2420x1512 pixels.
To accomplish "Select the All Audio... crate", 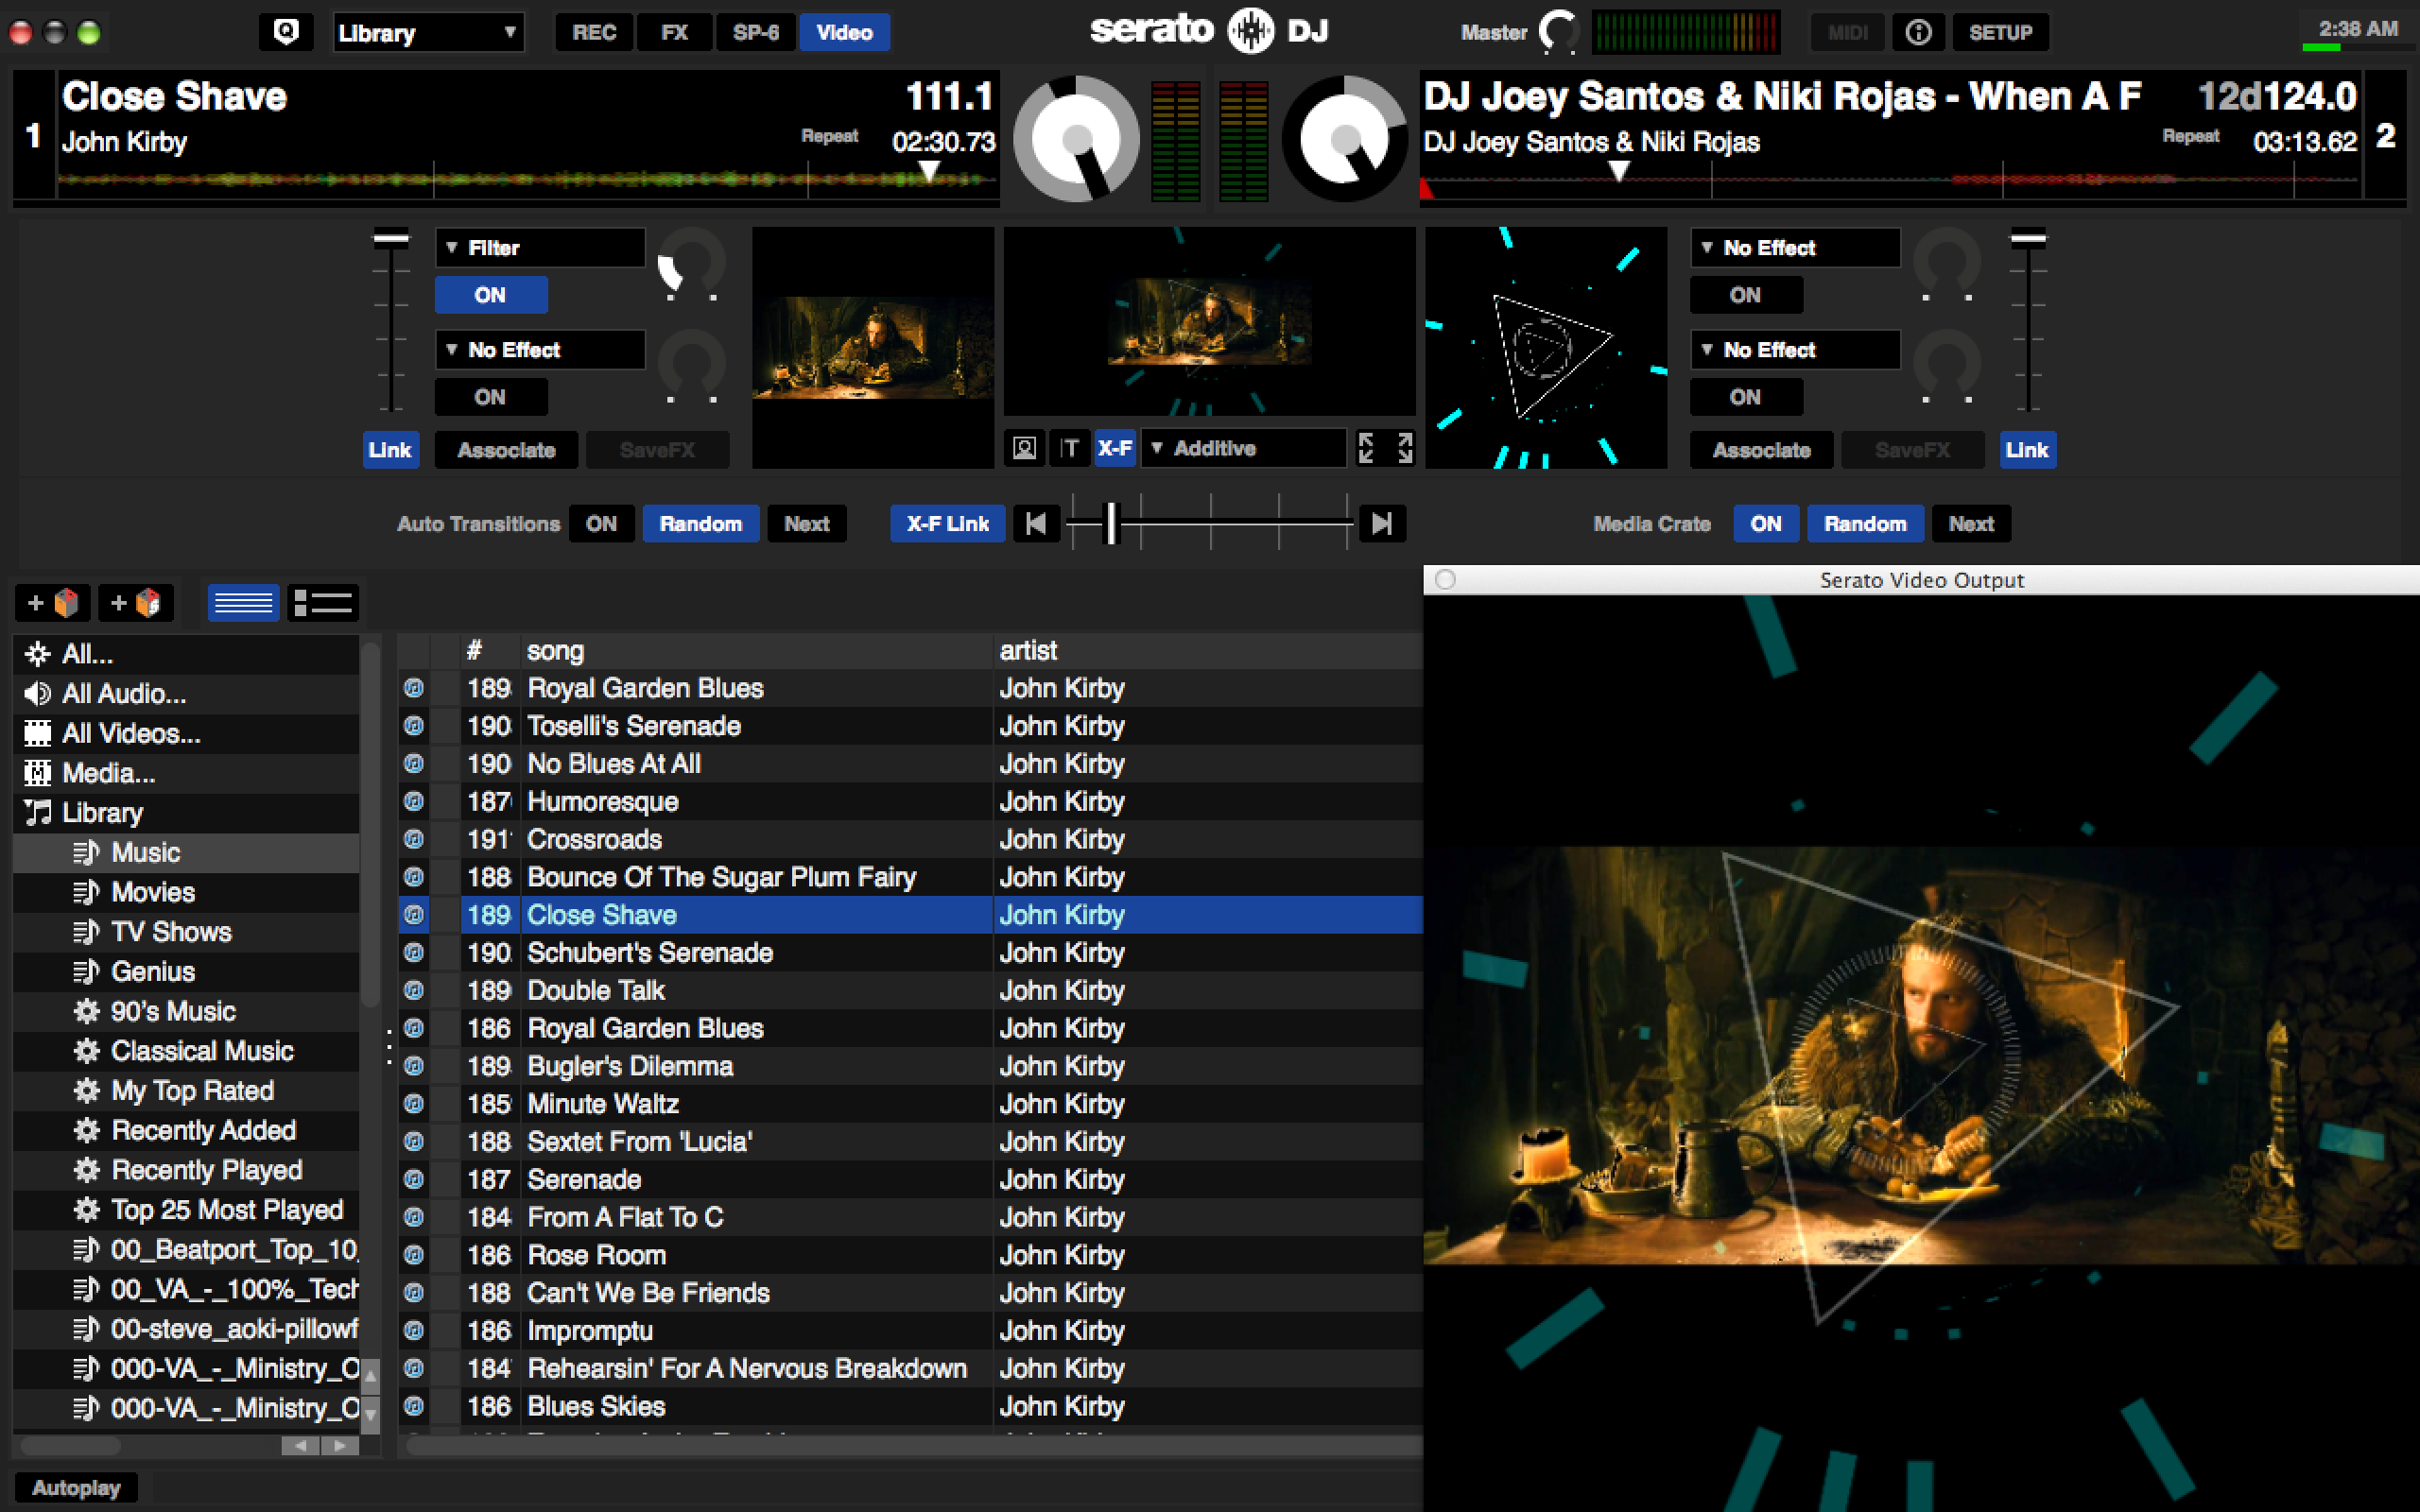I will [x=186, y=694].
